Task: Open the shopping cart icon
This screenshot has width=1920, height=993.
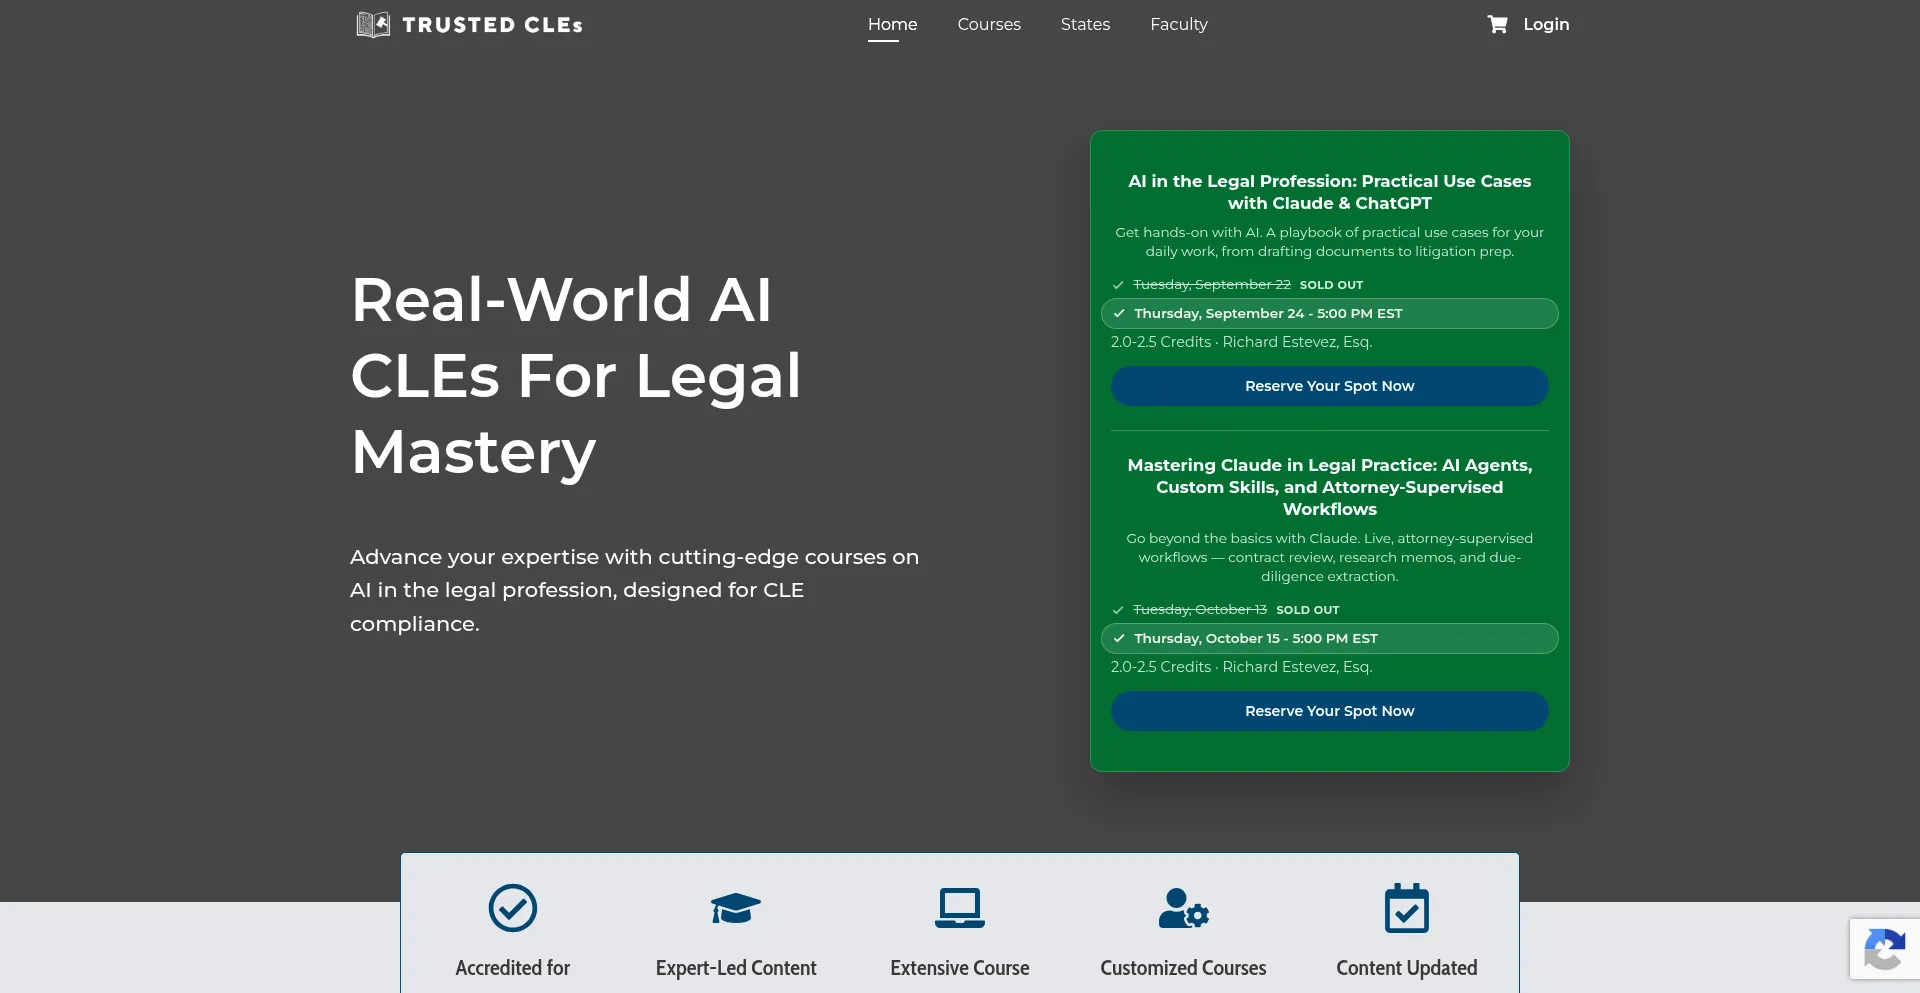Action: click(x=1497, y=24)
